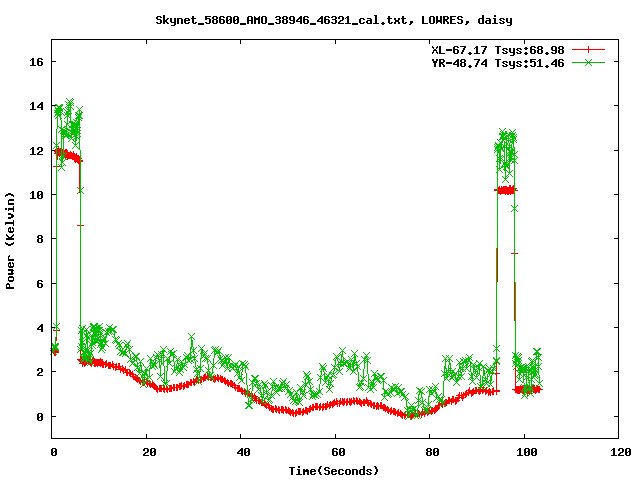Click the 0 tick label on the time axis
640x480 pixels.
click(x=54, y=452)
